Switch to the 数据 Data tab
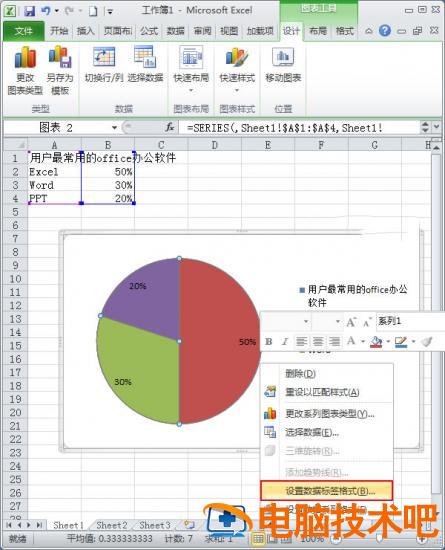Screen dimensions: 445x550 pos(175,31)
